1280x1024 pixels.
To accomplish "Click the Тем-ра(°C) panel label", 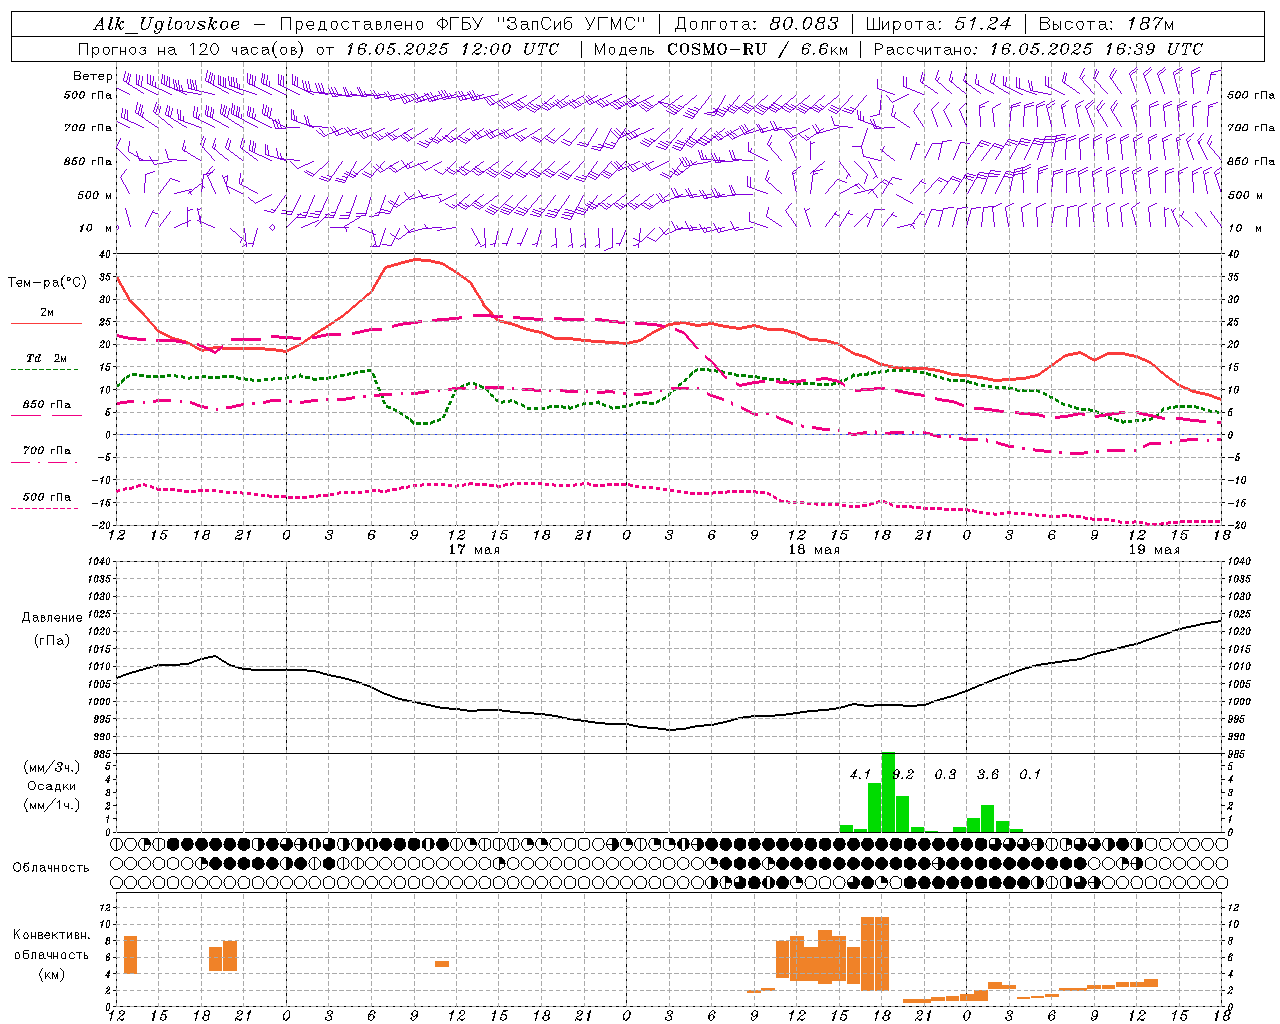I will coord(47,283).
